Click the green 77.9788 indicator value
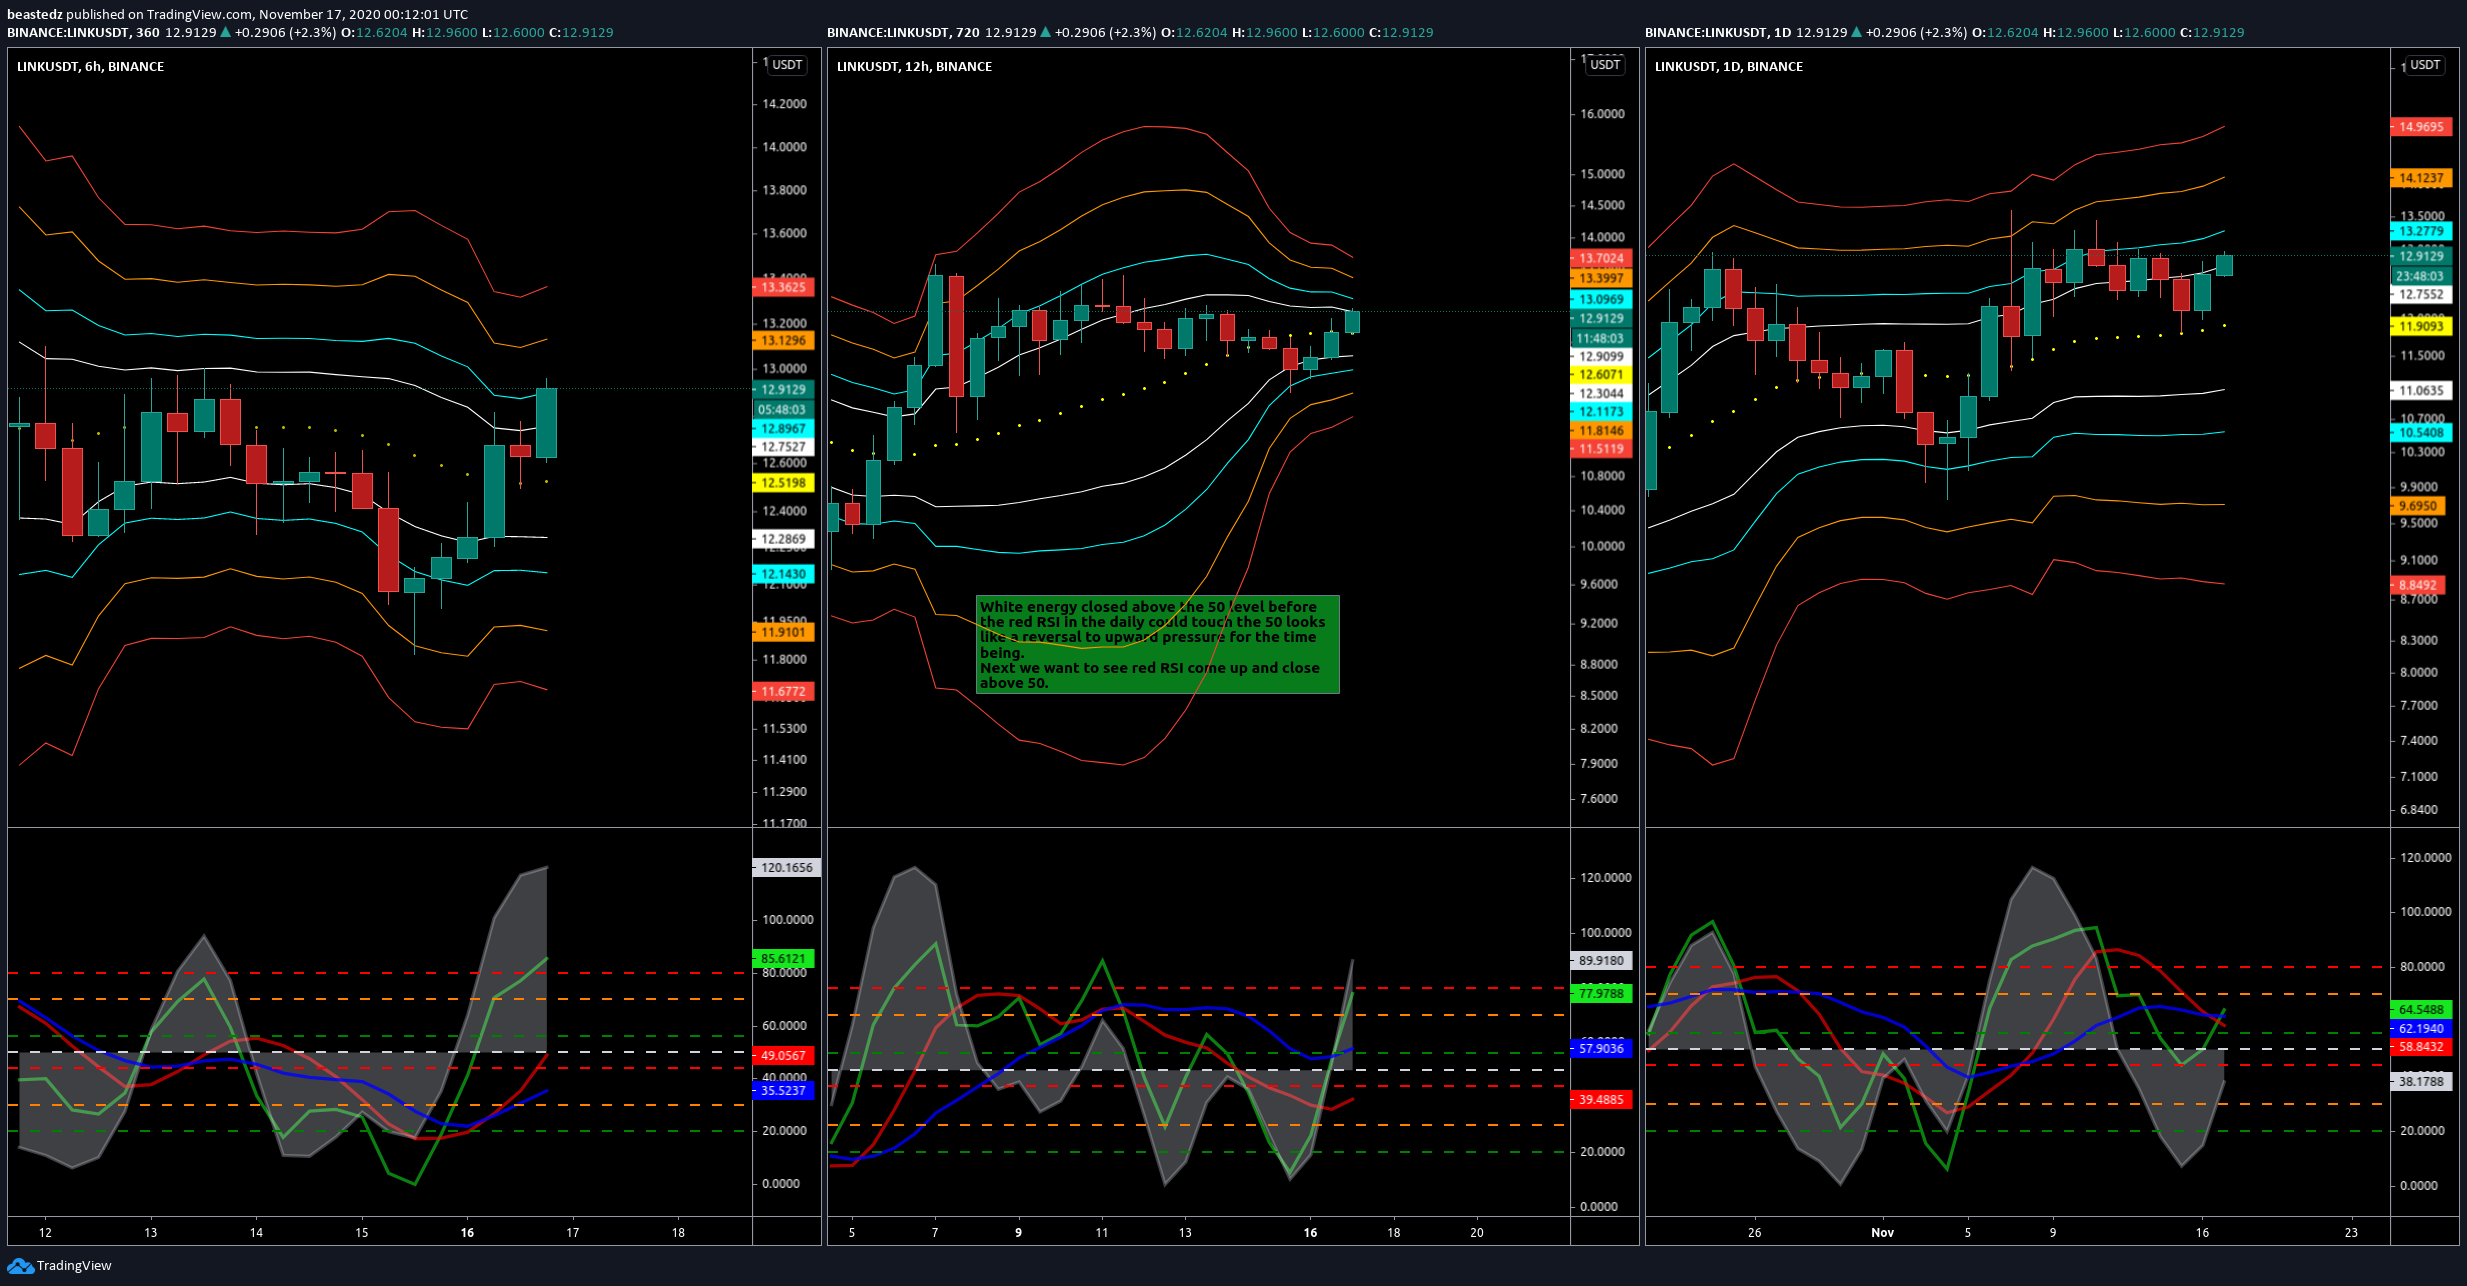 1601,993
